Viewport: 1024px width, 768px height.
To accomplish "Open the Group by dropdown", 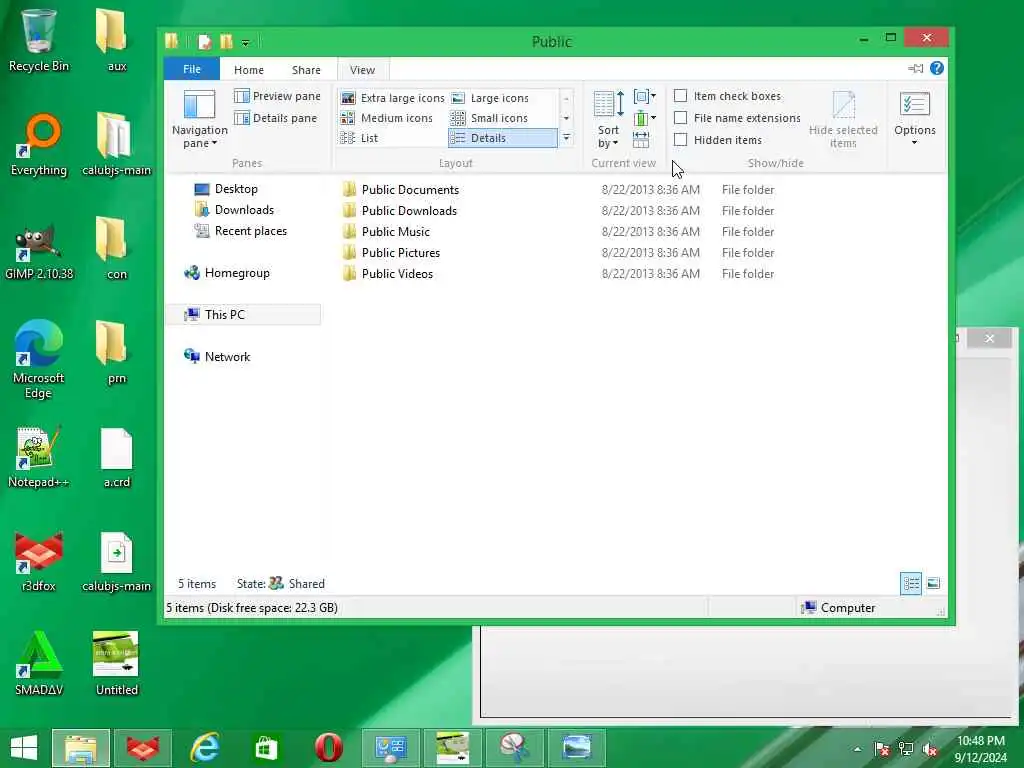I will click(645, 97).
